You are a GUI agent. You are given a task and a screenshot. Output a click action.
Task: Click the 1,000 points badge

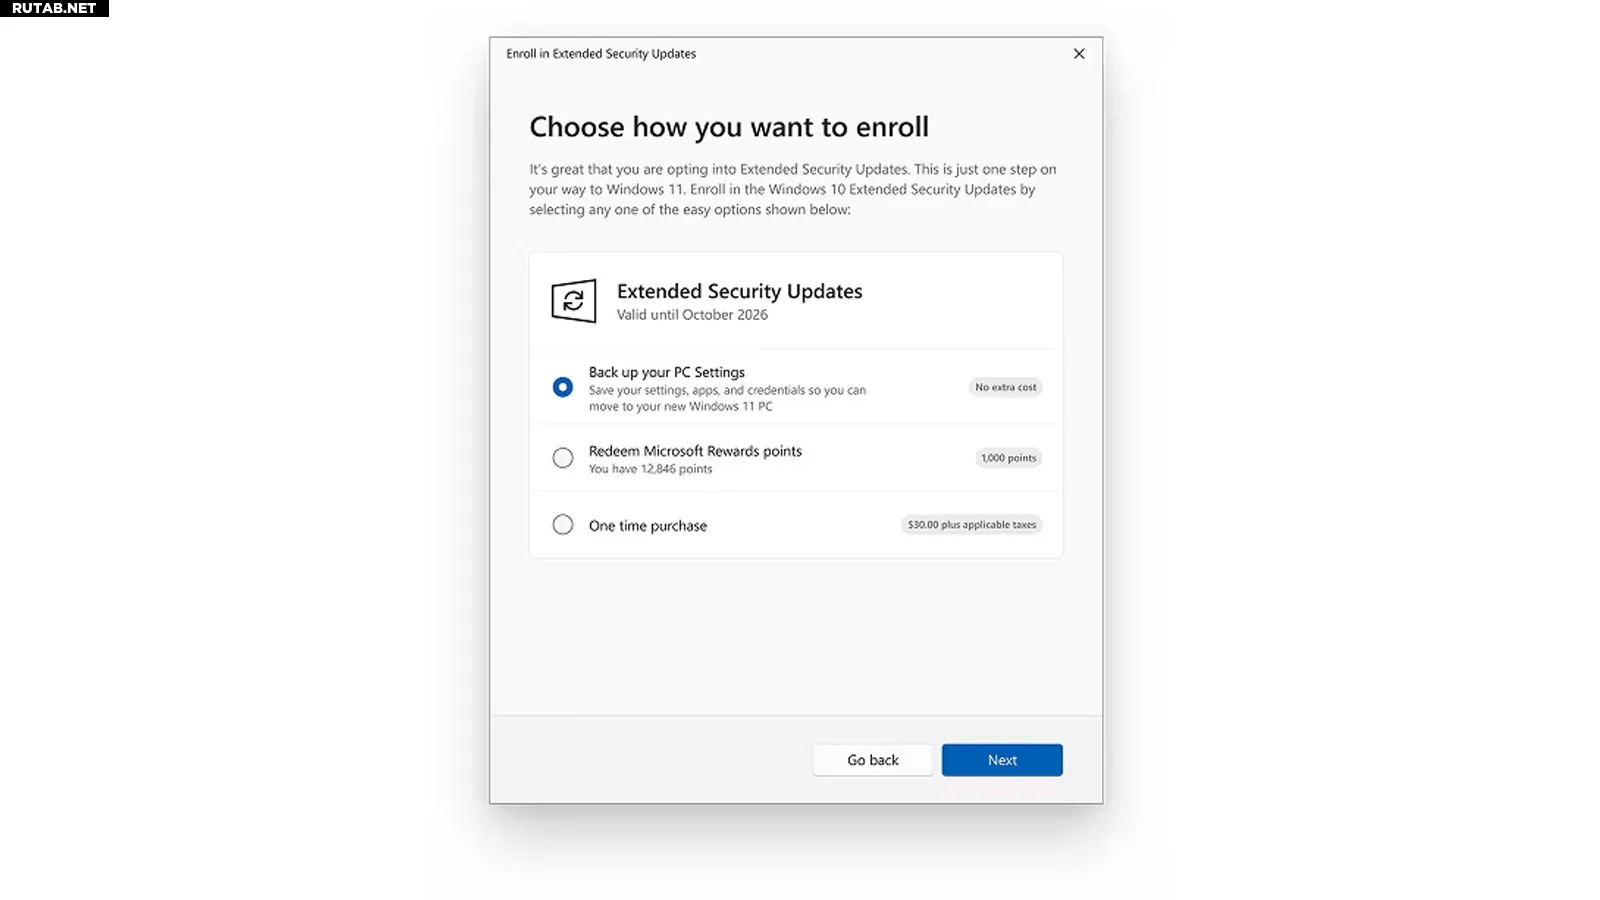(1009, 458)
